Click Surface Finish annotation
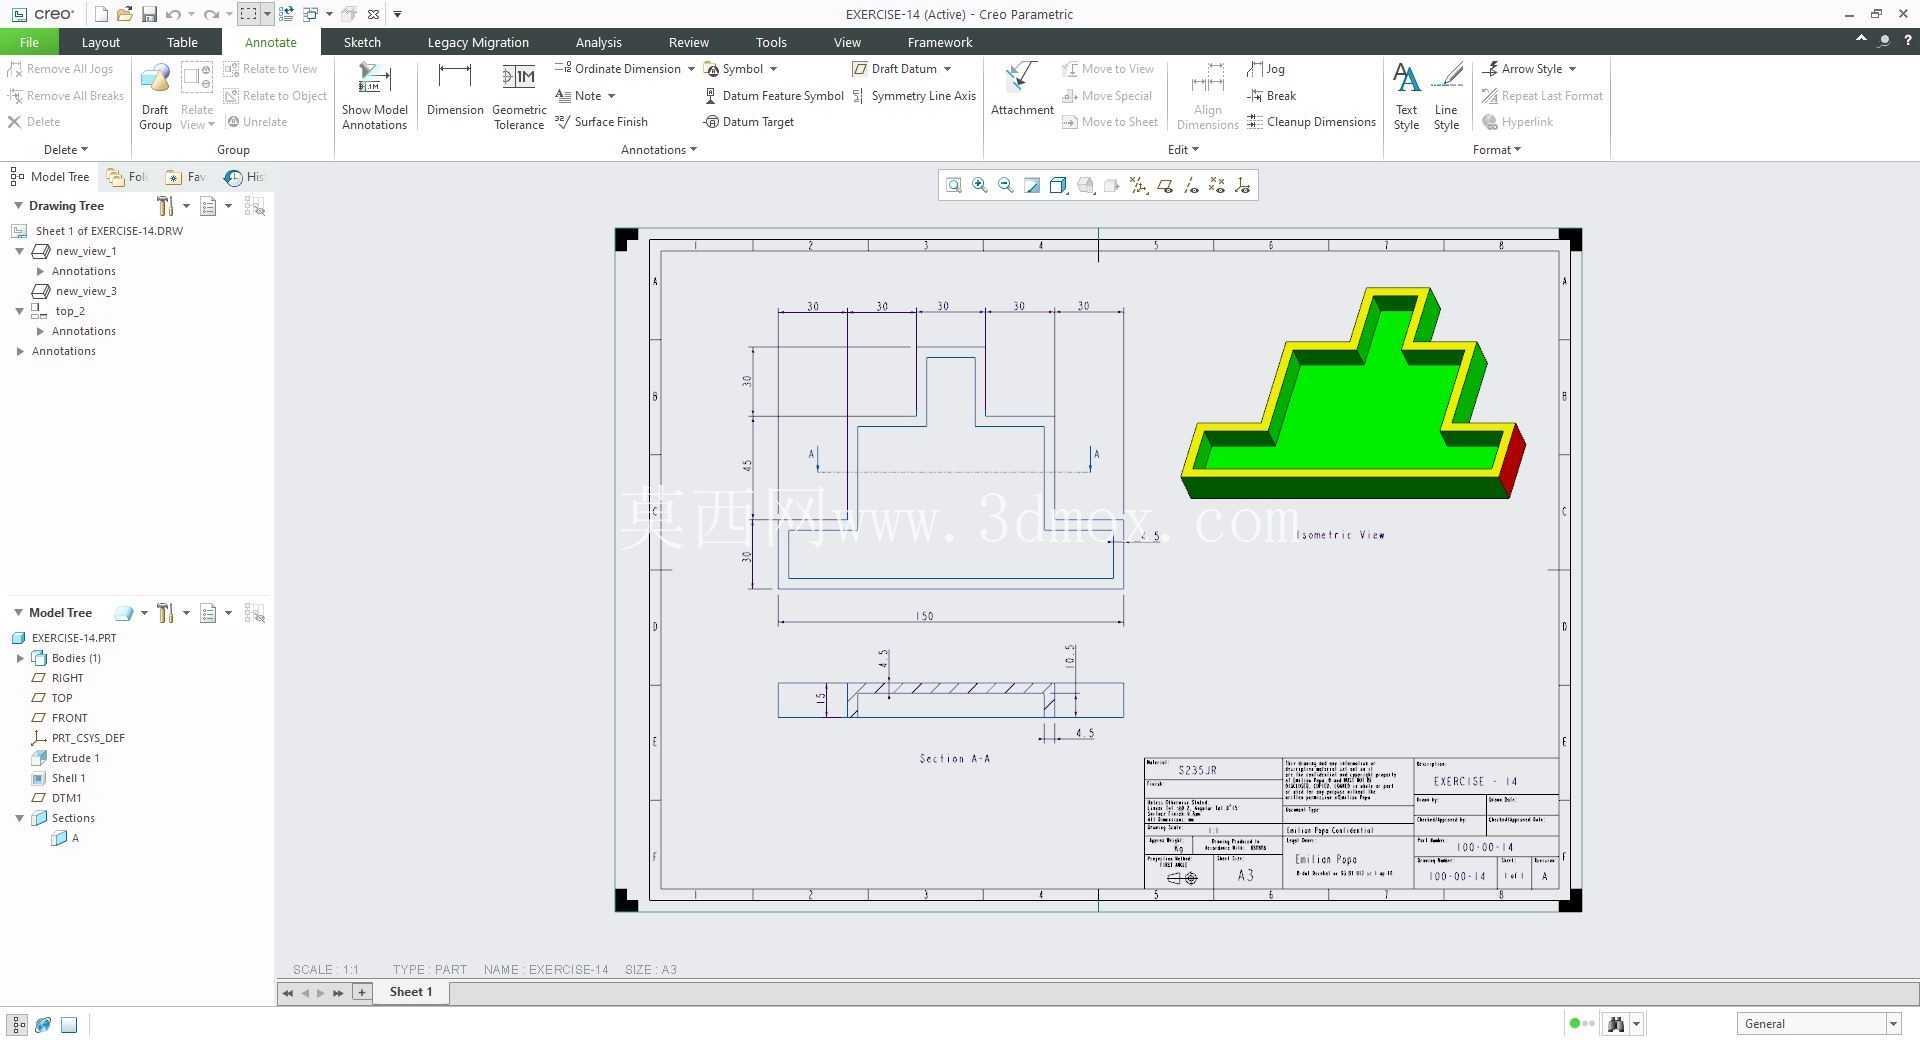Viewport: 1920px width, 1040px height. [601, 122]
